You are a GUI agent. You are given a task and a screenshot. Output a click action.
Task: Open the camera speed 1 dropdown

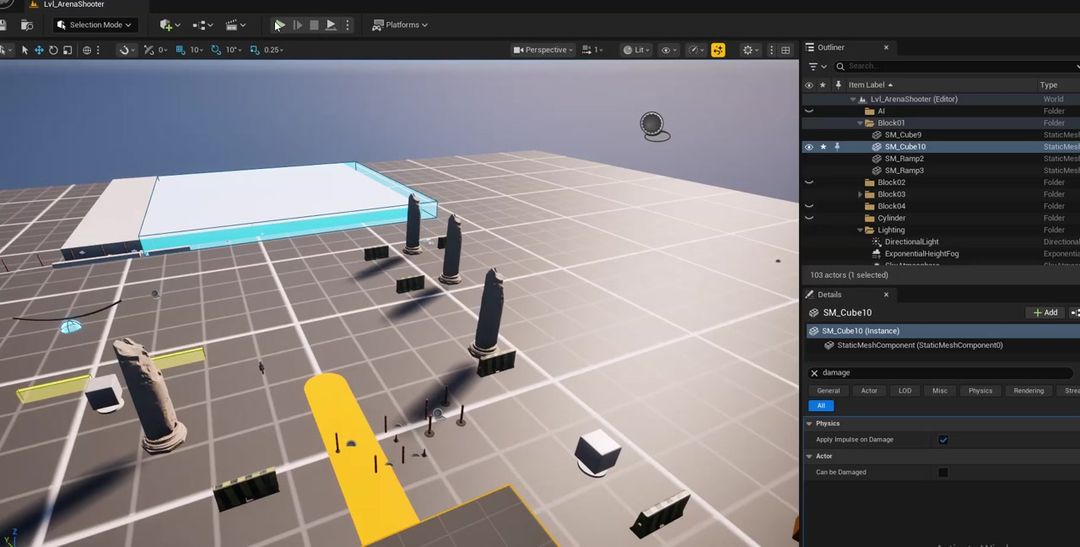[x=592, y=50]
